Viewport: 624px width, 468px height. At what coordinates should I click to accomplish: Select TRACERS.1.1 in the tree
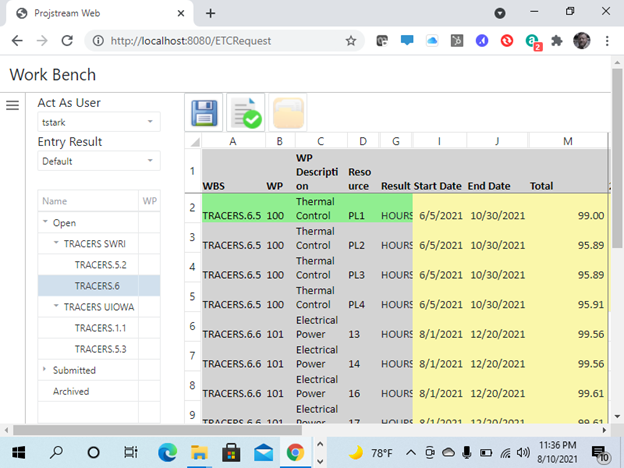pyautogui.click(x=100, y=328)
